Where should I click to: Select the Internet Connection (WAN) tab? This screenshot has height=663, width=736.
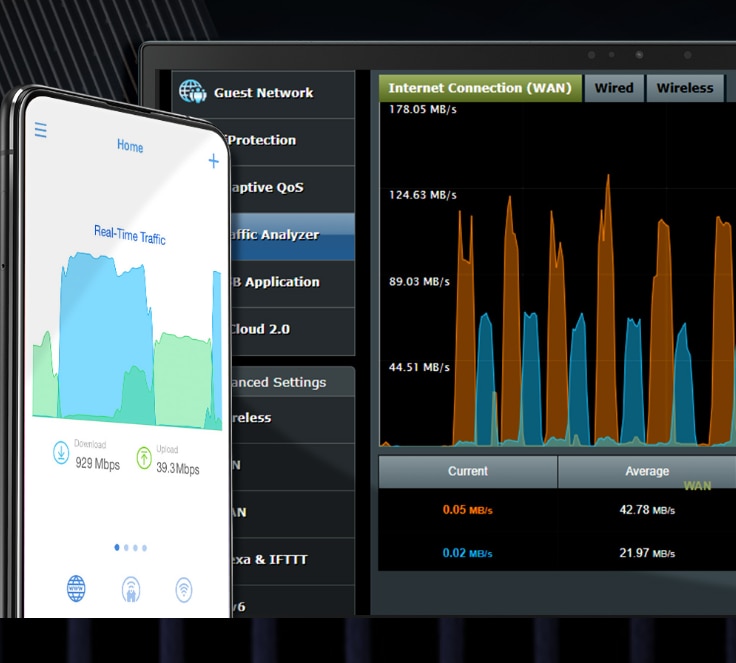(480, 88)
